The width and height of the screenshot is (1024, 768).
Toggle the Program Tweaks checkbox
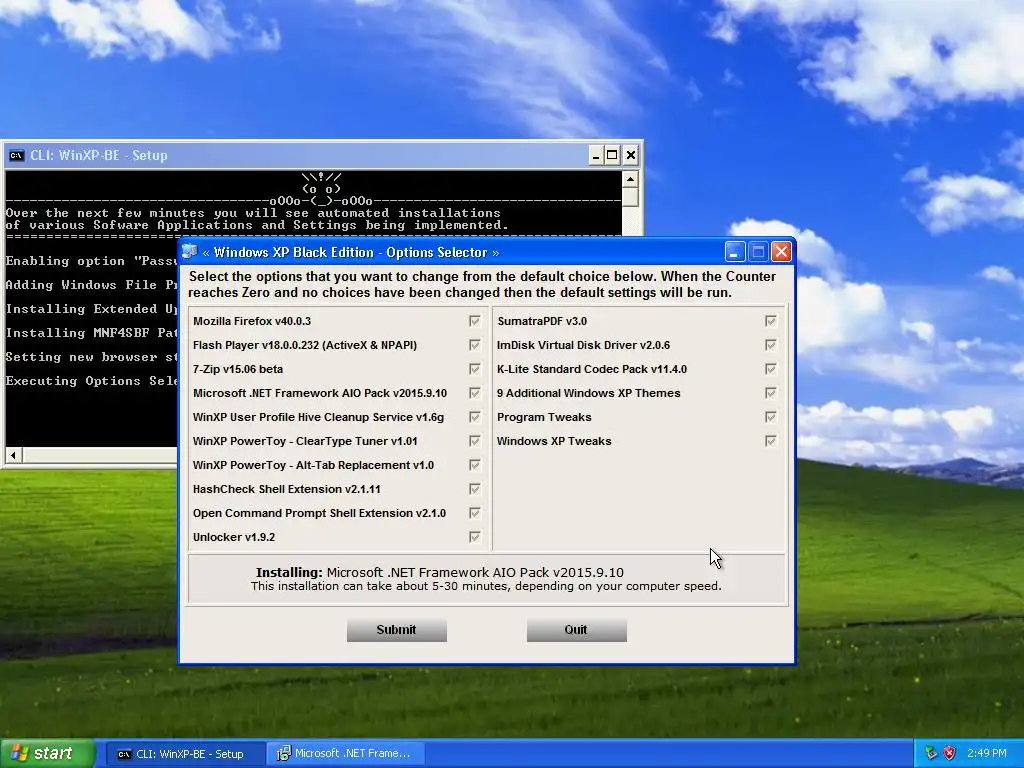pos(771,417)
